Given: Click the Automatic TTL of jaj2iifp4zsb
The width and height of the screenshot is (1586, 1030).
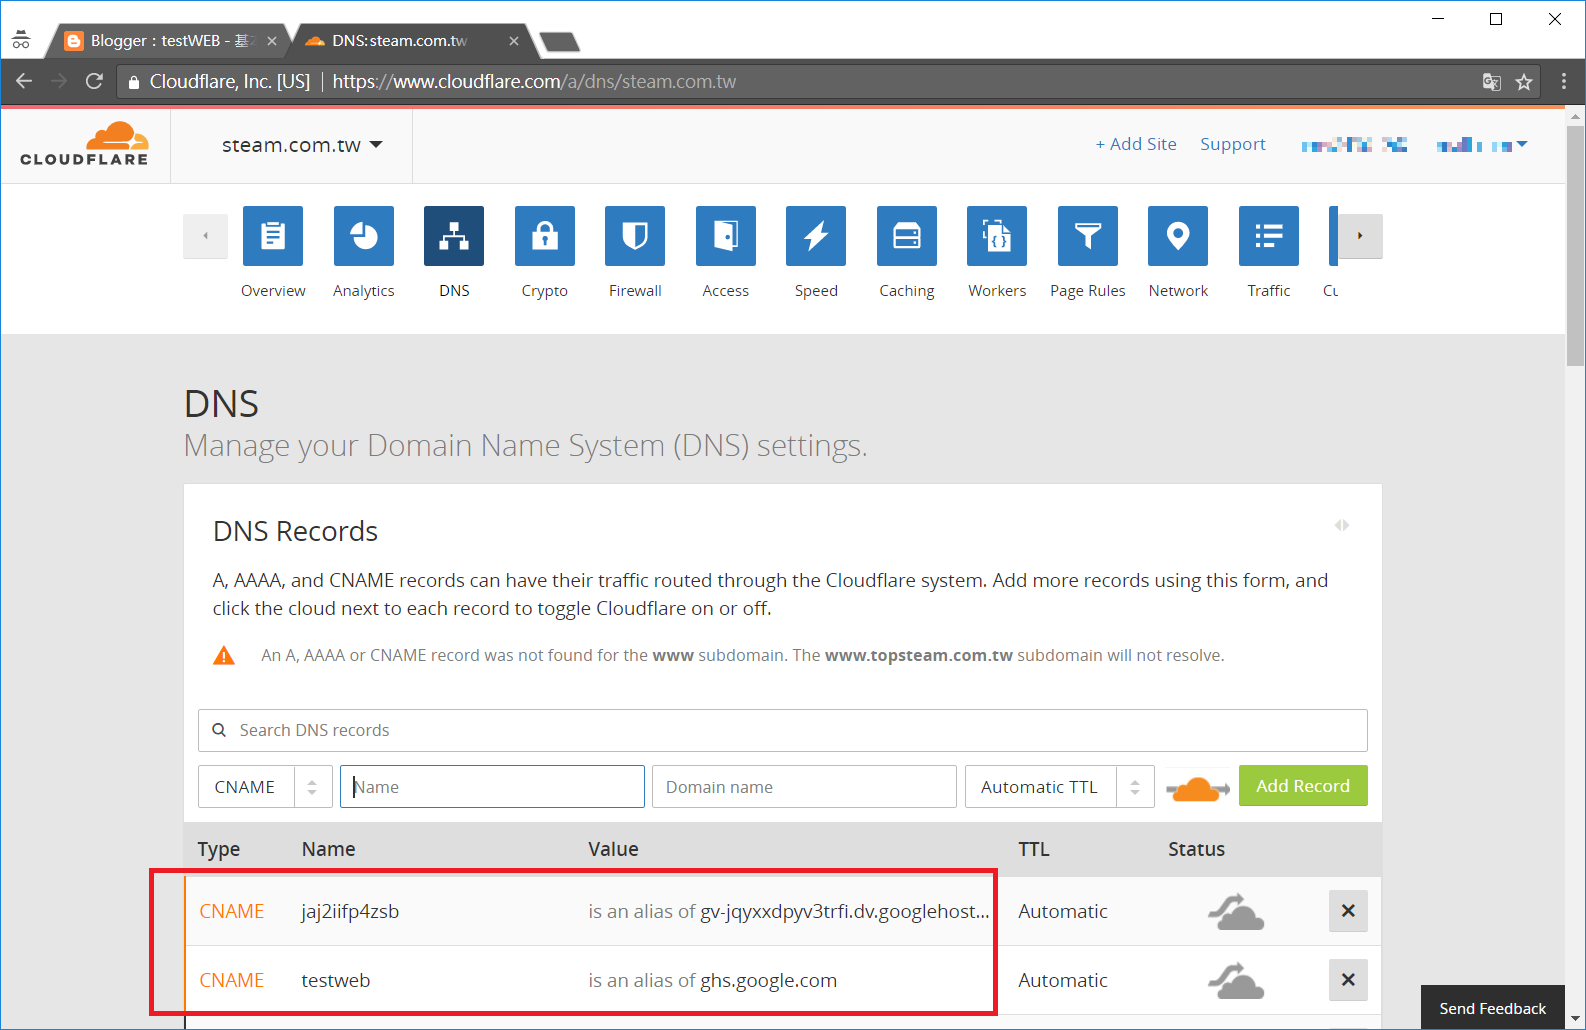Looking at the screenshot, I should 1063,911.
